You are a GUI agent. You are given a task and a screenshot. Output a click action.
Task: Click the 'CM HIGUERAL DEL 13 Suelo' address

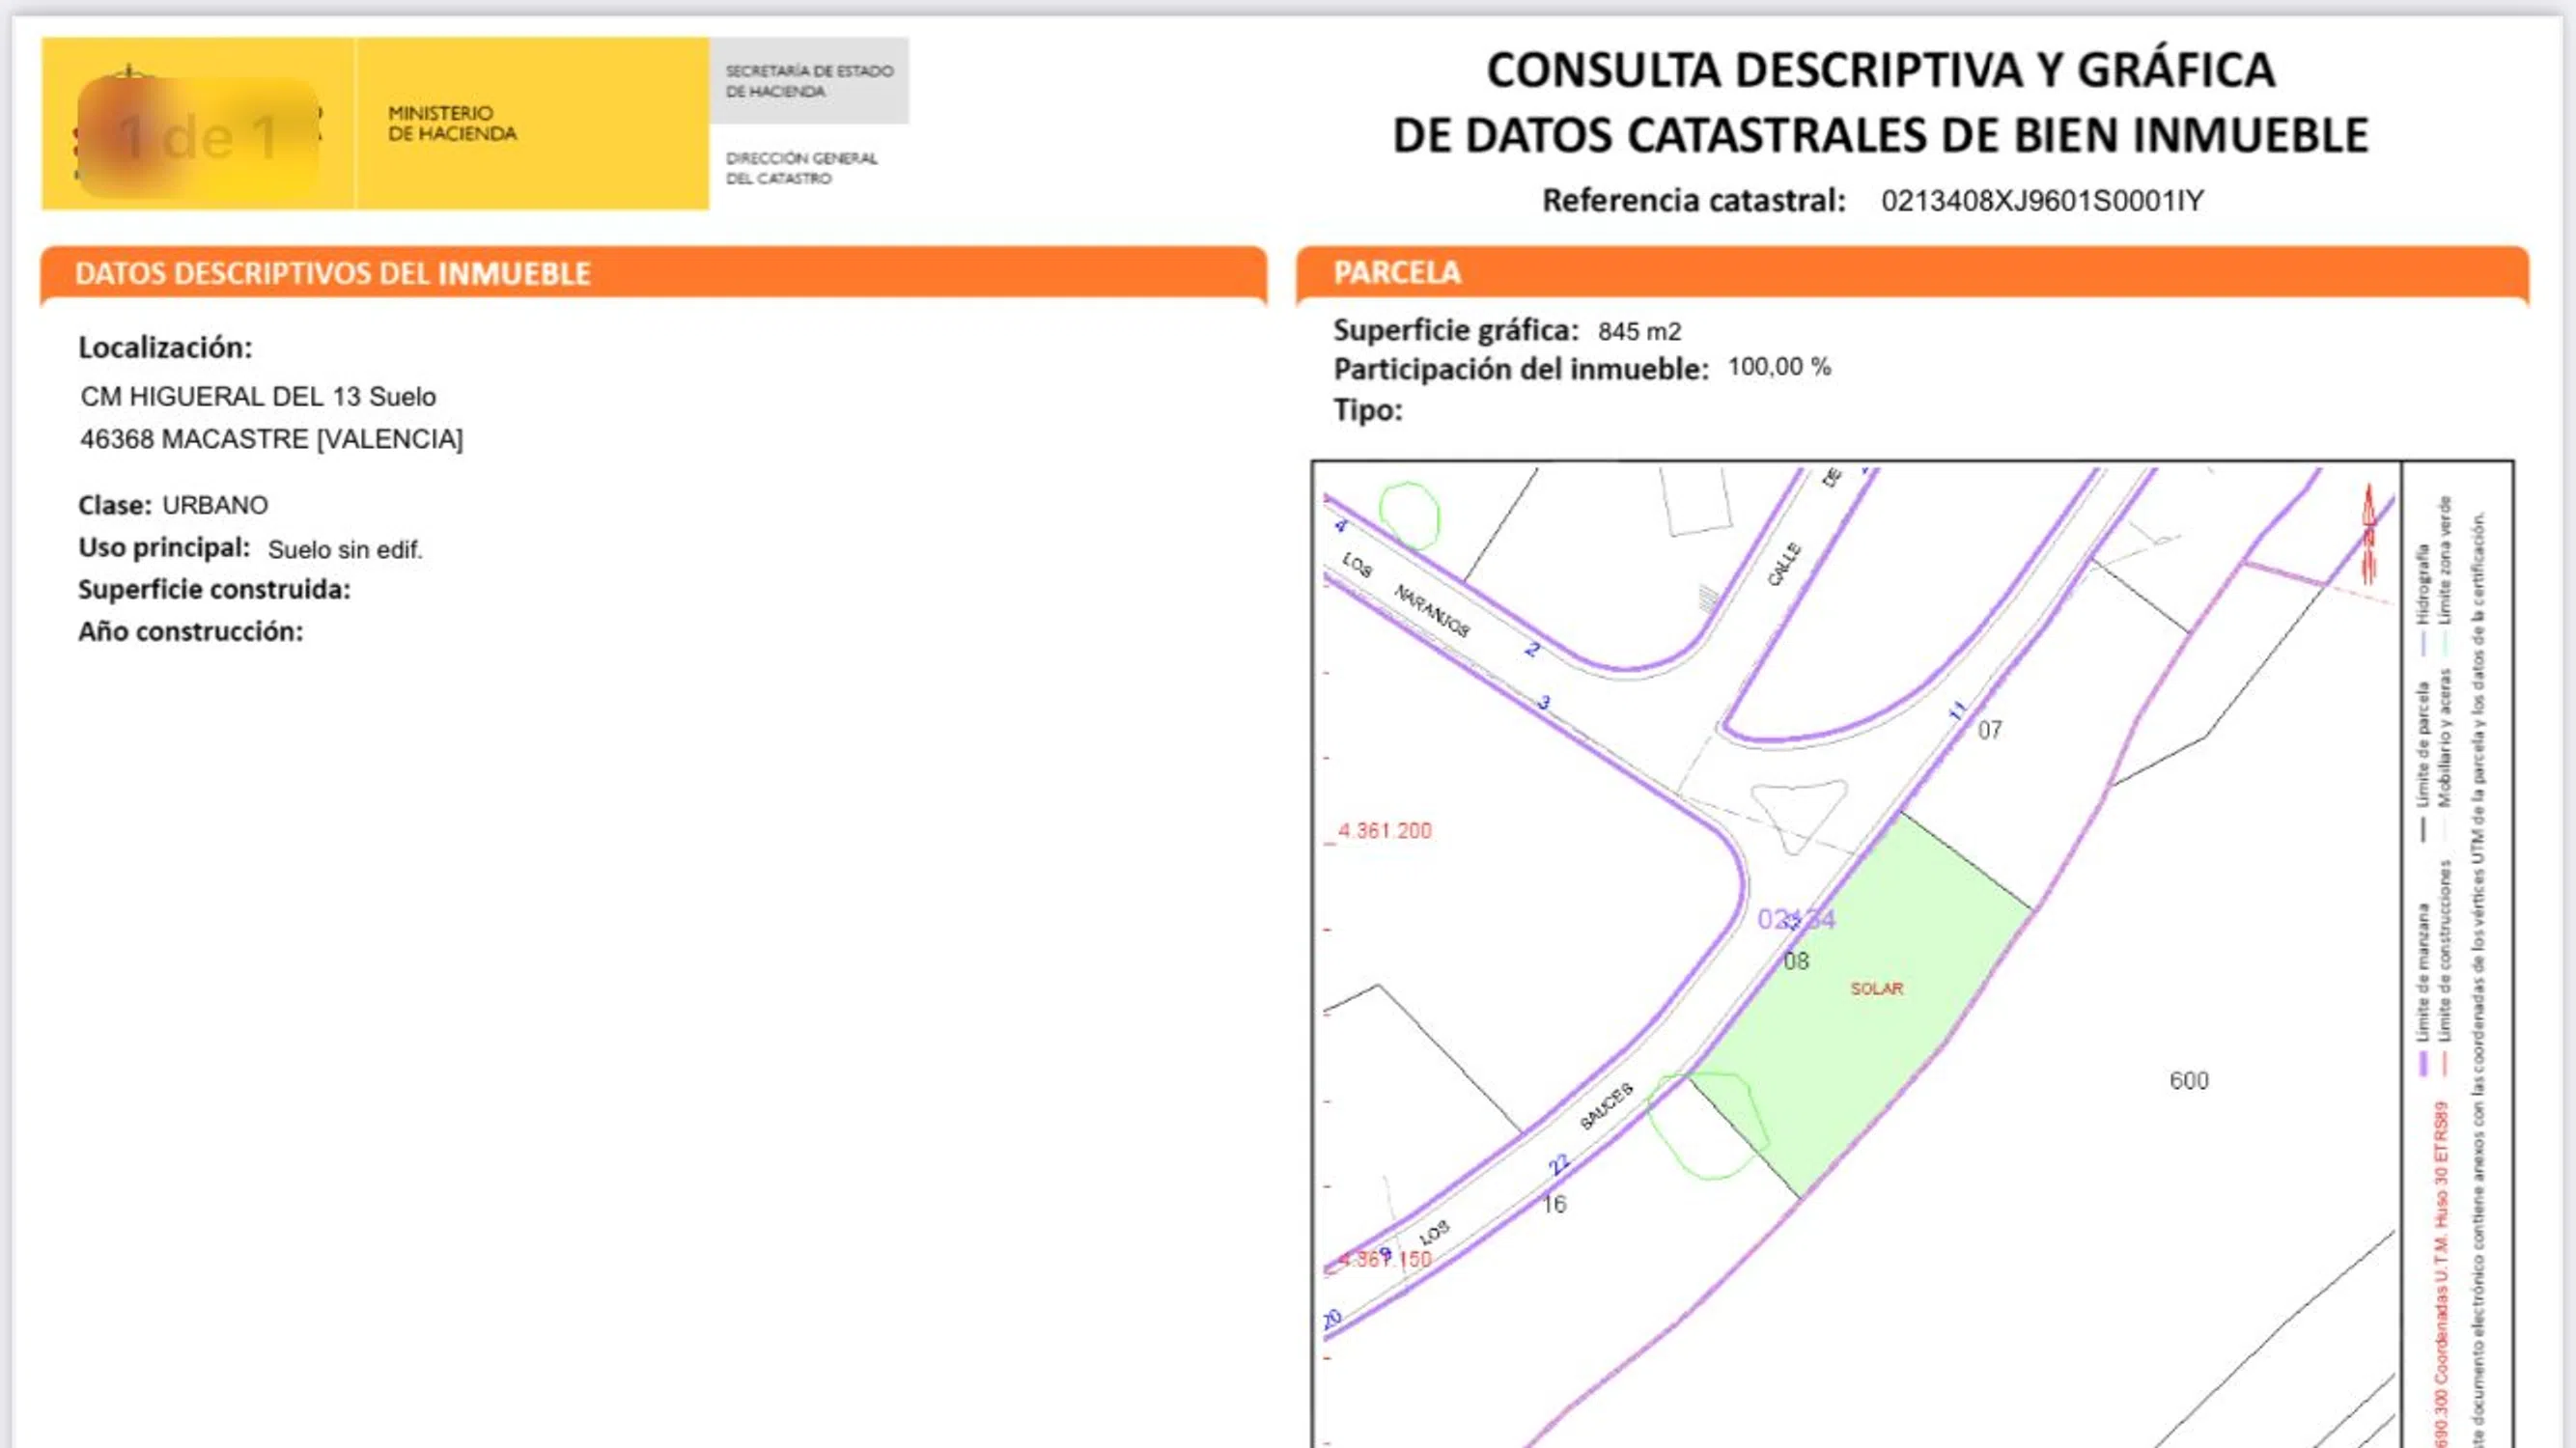click(x=258, y=397)
